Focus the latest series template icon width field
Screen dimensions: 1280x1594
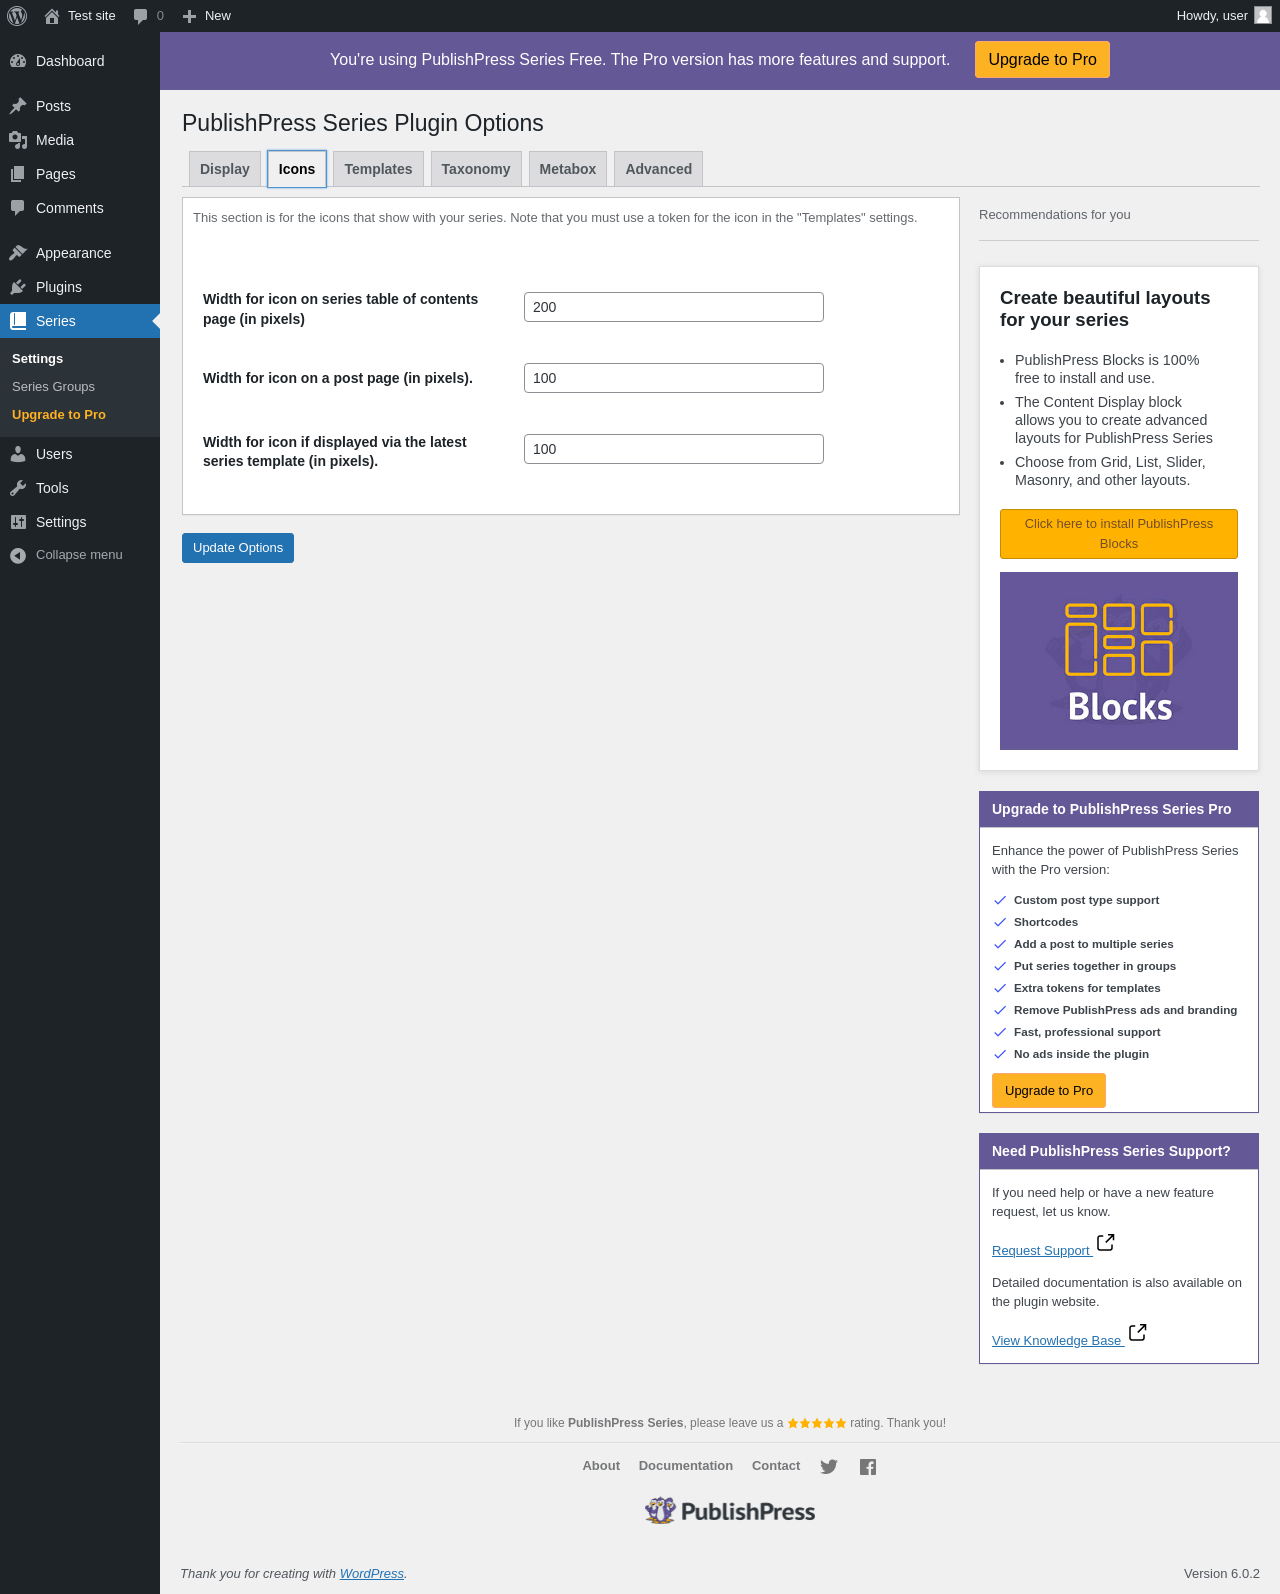(x=674, y=449)
